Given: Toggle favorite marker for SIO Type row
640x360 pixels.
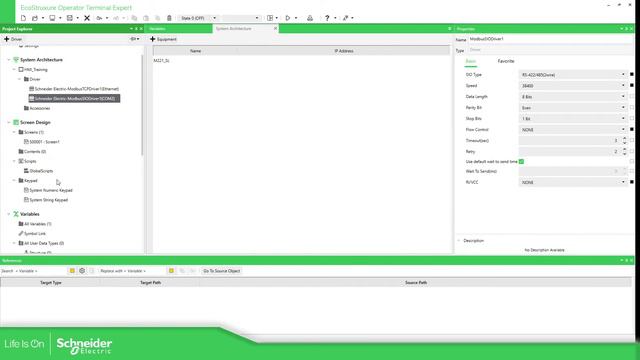Looking at the screenshot, I should [x=632, y=74].
